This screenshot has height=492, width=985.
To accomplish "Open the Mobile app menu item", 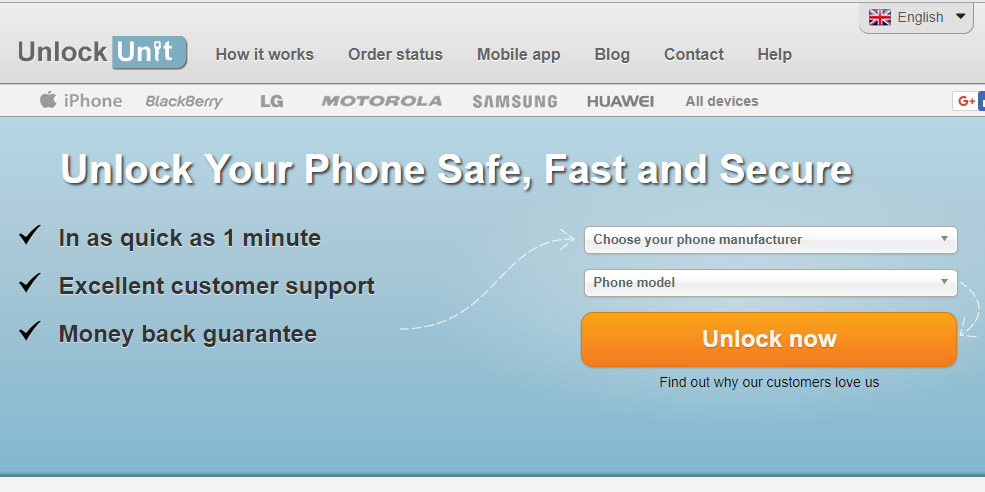I will [x=518, y=55].
